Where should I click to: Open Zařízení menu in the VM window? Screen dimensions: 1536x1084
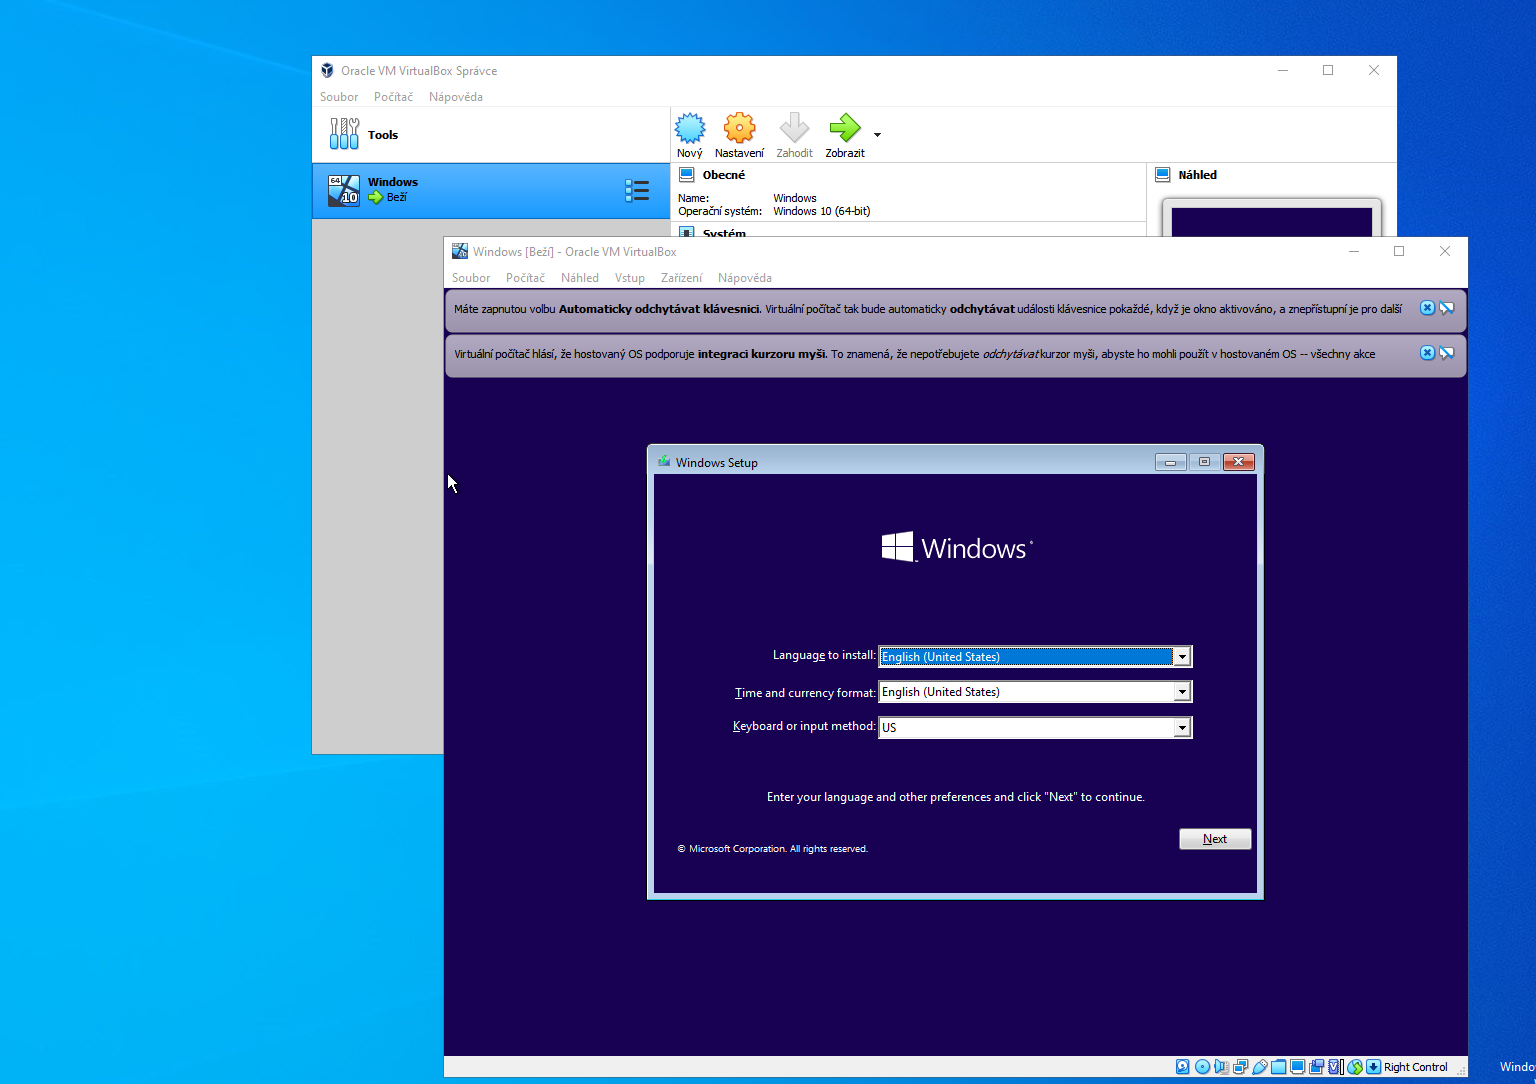coord(681,278)
